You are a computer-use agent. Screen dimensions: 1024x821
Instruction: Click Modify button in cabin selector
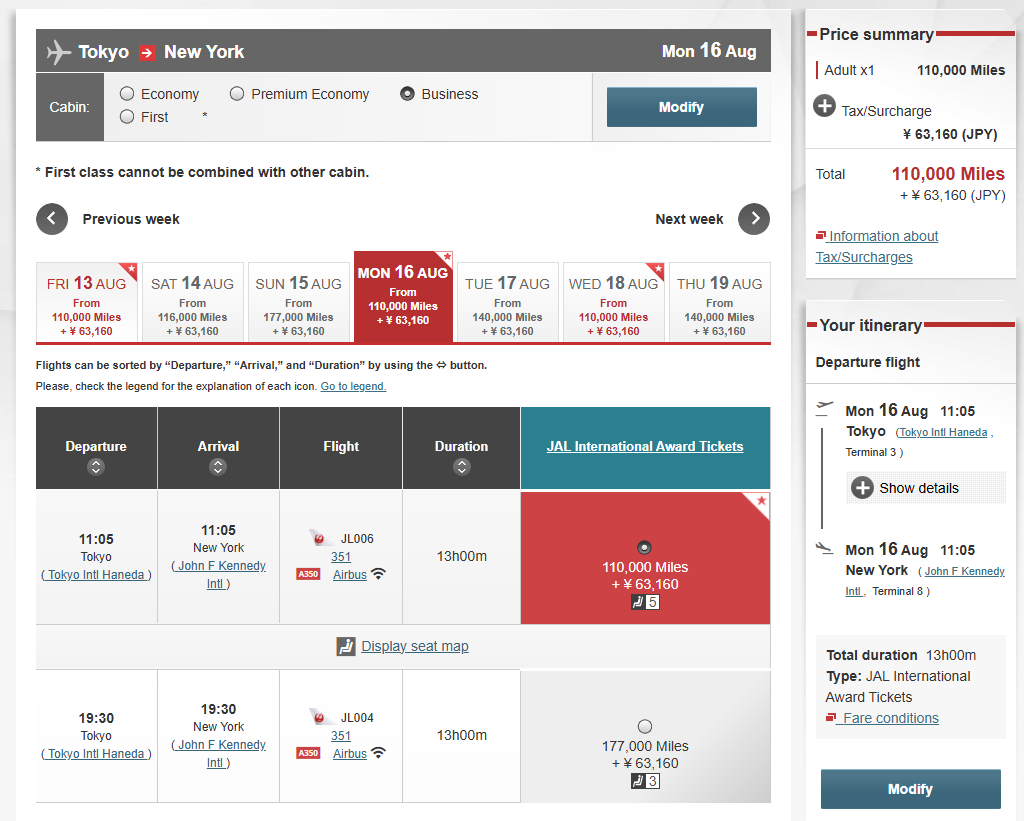click(x=682, y=107)
